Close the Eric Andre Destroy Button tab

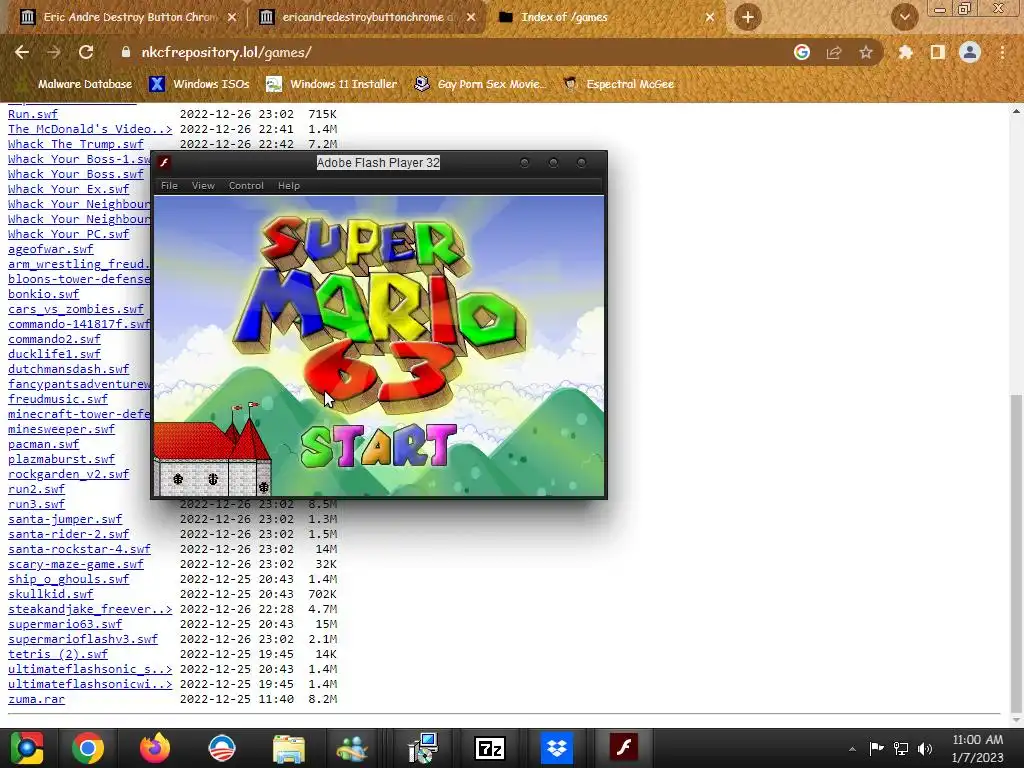click(x=232, y=17)
